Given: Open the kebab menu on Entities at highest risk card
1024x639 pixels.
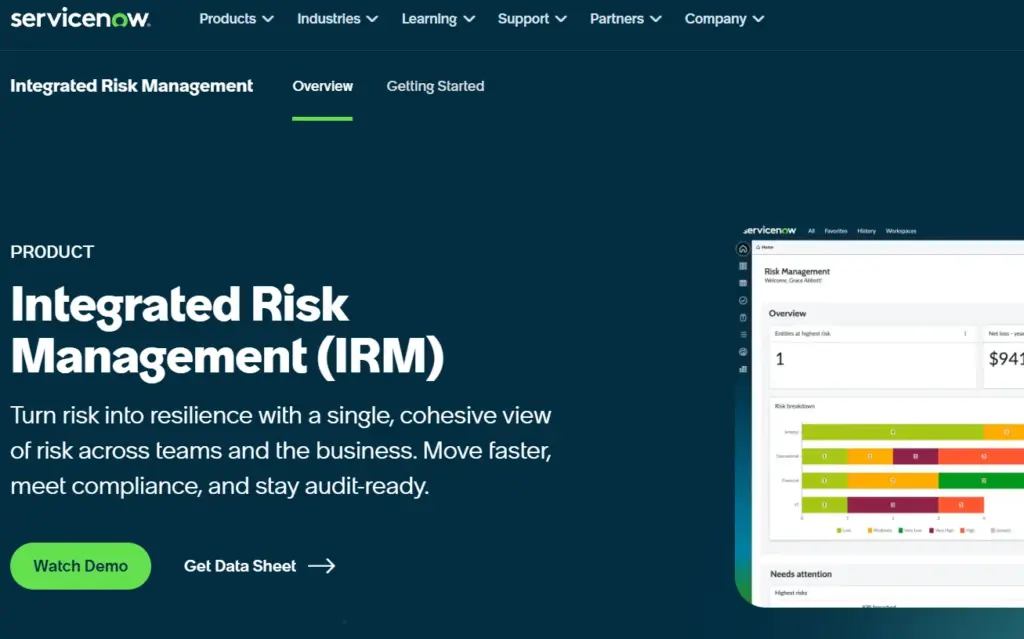Looking at the screenshot, I should pyautogui.click(x=965, y=333).
